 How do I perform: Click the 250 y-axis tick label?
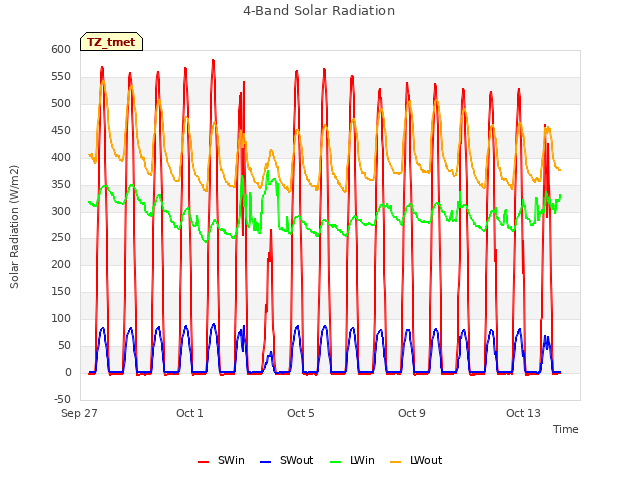click(x=61, y=238)
